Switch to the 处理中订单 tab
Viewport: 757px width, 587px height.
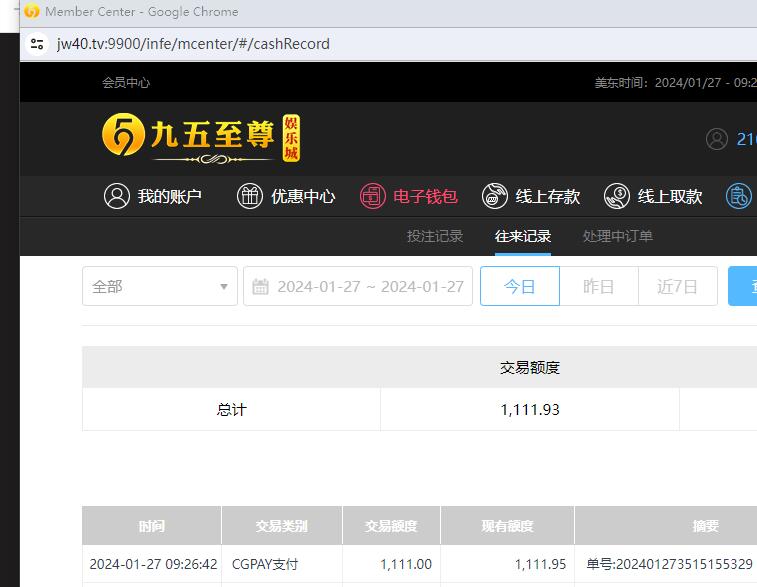(x=618, y=236)
